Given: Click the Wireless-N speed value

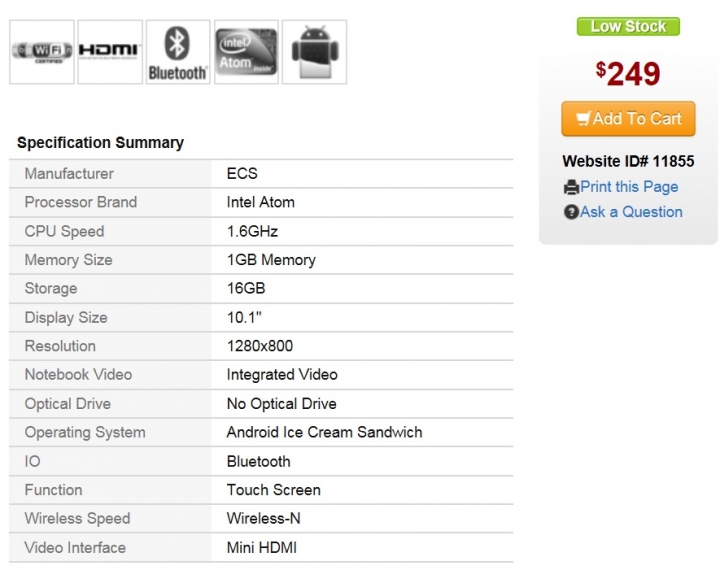Looking at the screenshot, I should [264, 519].
